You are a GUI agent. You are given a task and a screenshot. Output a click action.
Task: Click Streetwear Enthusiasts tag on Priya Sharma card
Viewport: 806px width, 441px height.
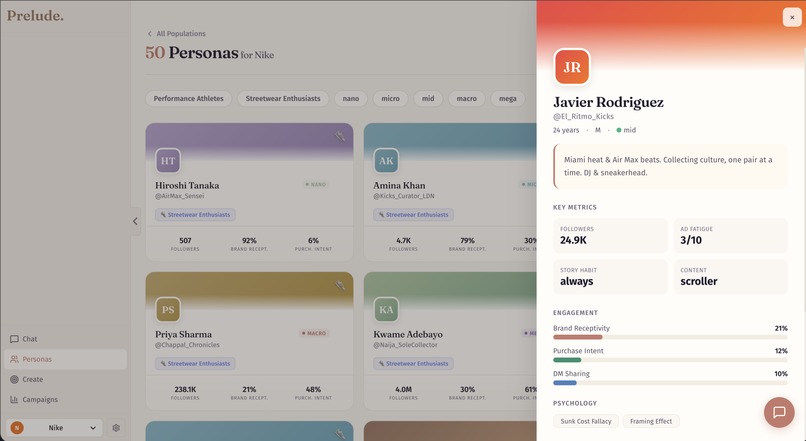(195, 364)
